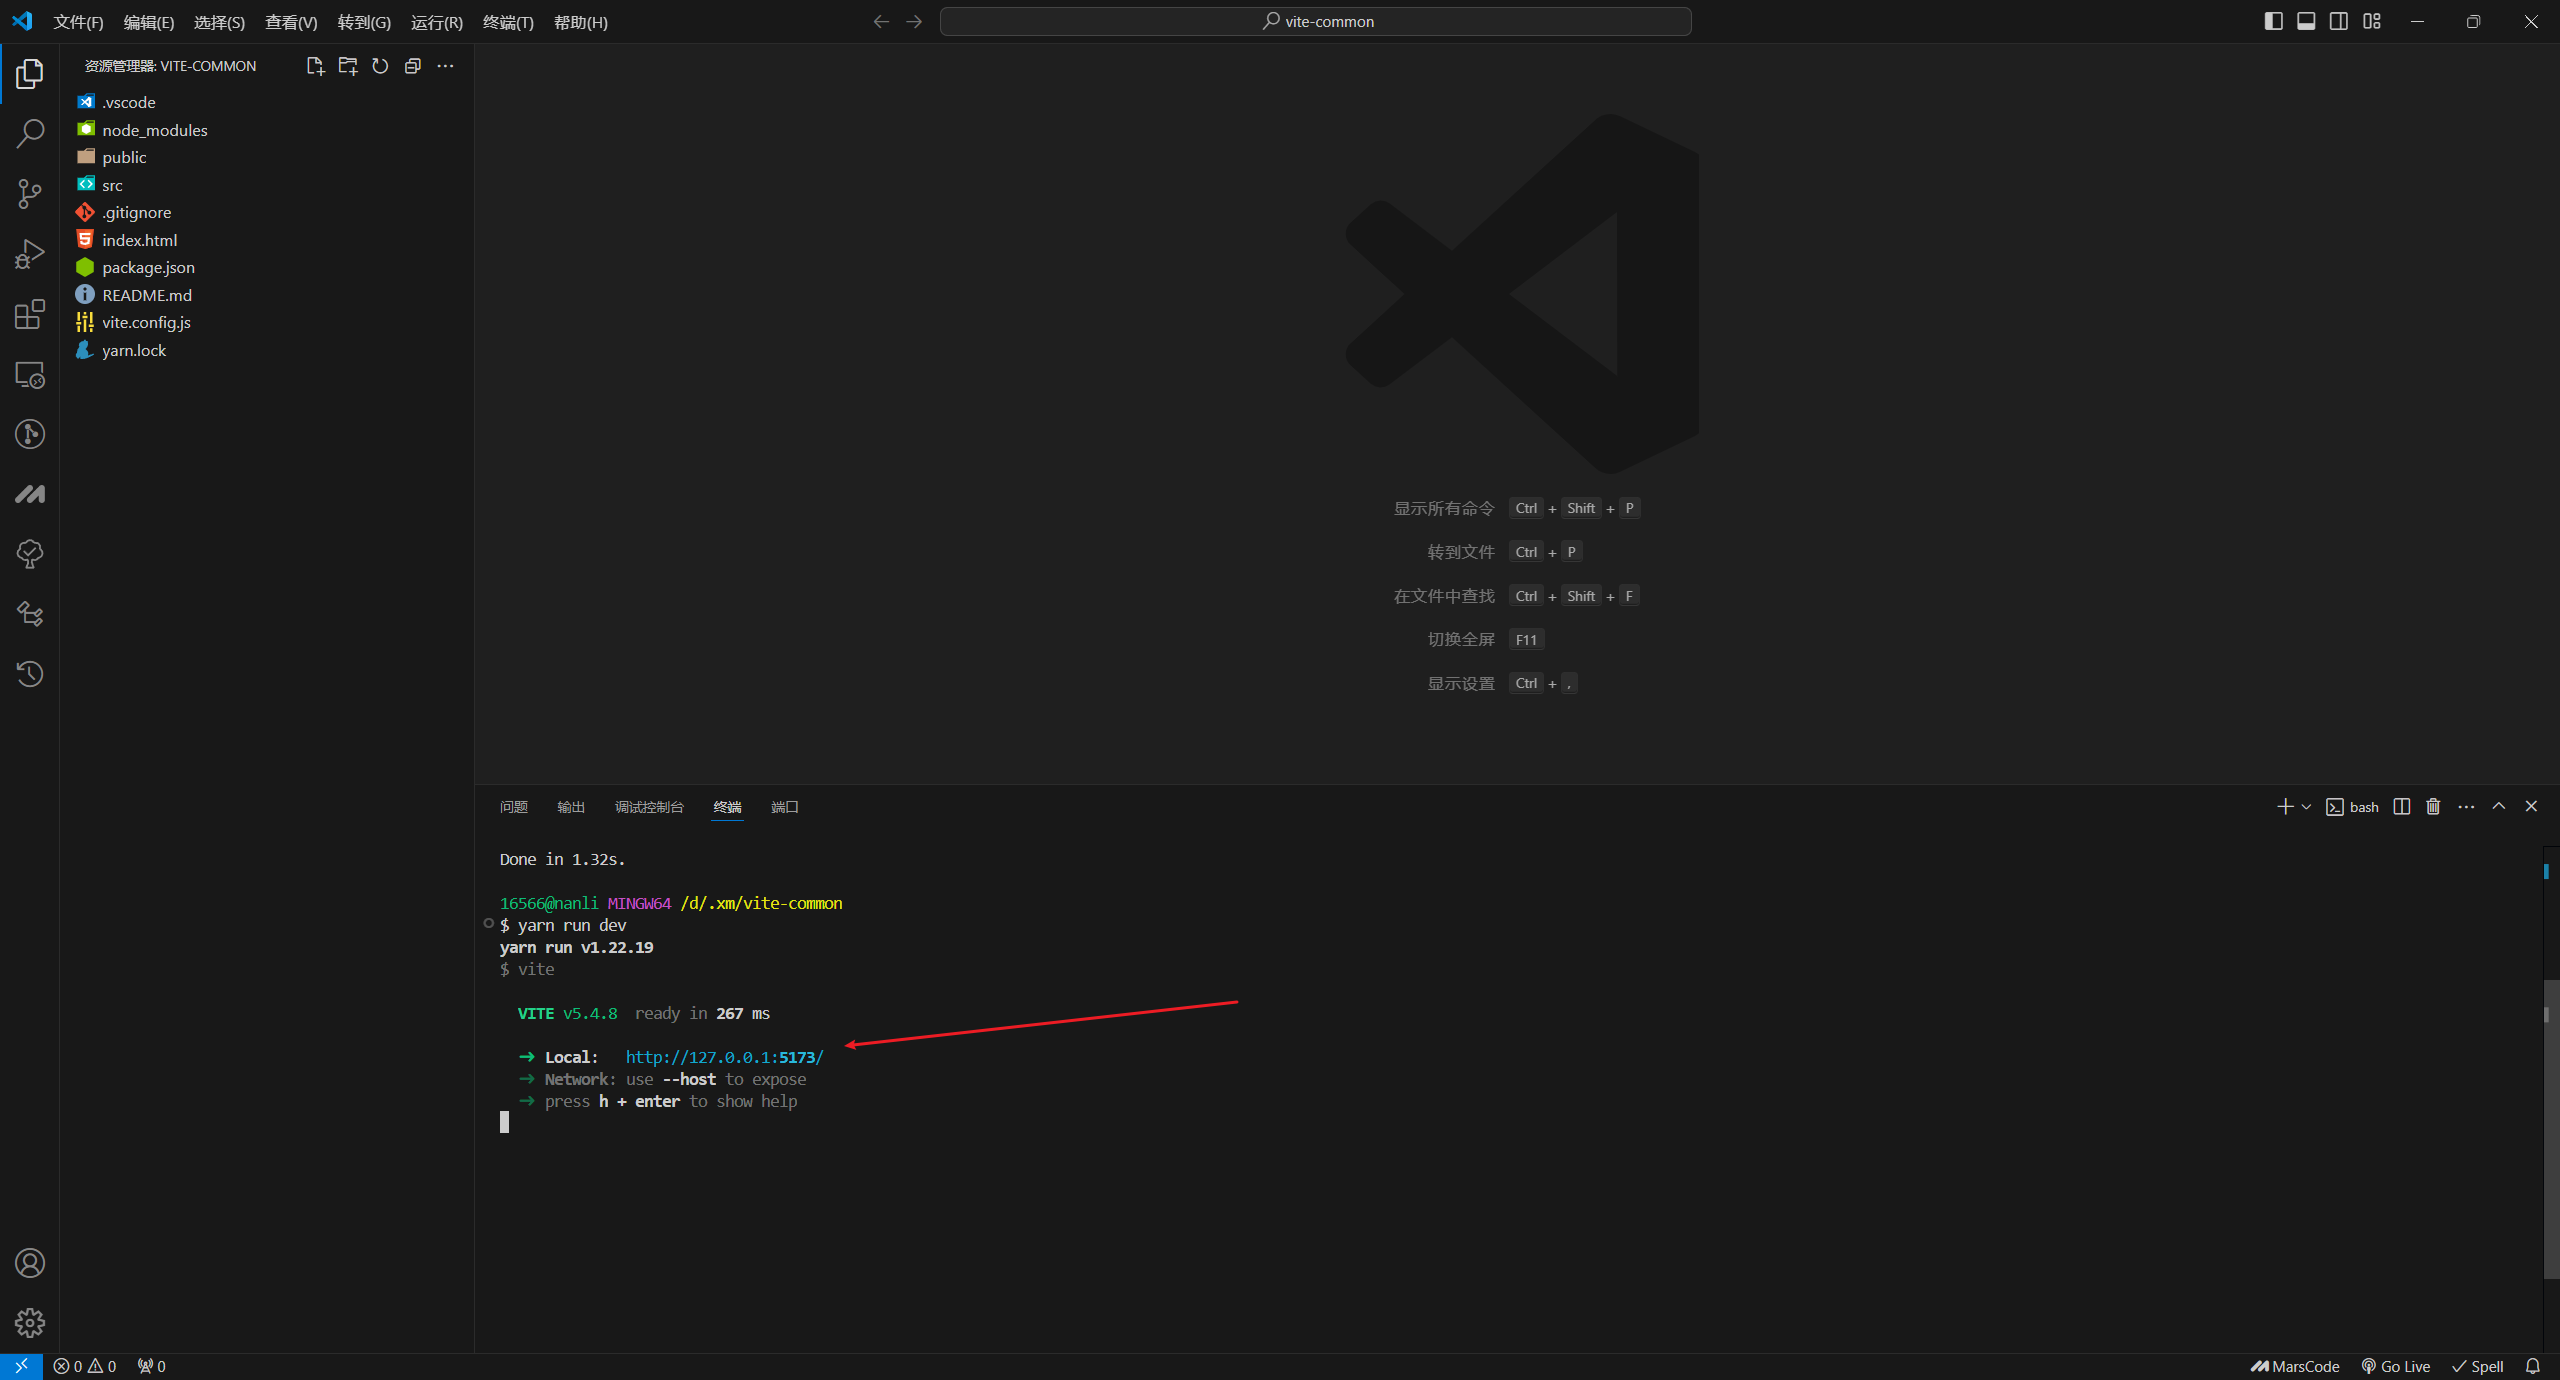Kill terminal with the trash icon

pyautogui.click(x=2433, y=807)
